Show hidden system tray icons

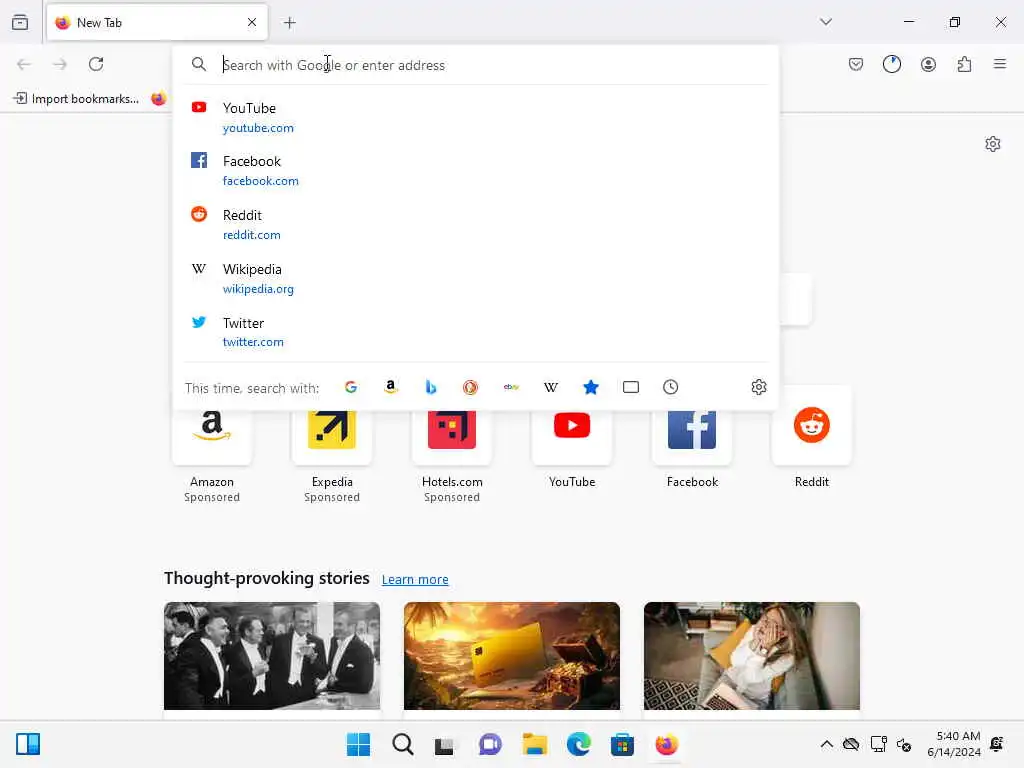pos(827,744)
